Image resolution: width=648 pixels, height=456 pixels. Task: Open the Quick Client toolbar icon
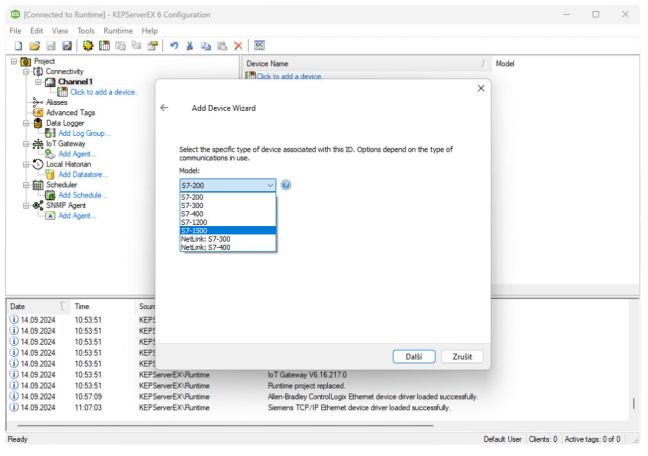260,45
